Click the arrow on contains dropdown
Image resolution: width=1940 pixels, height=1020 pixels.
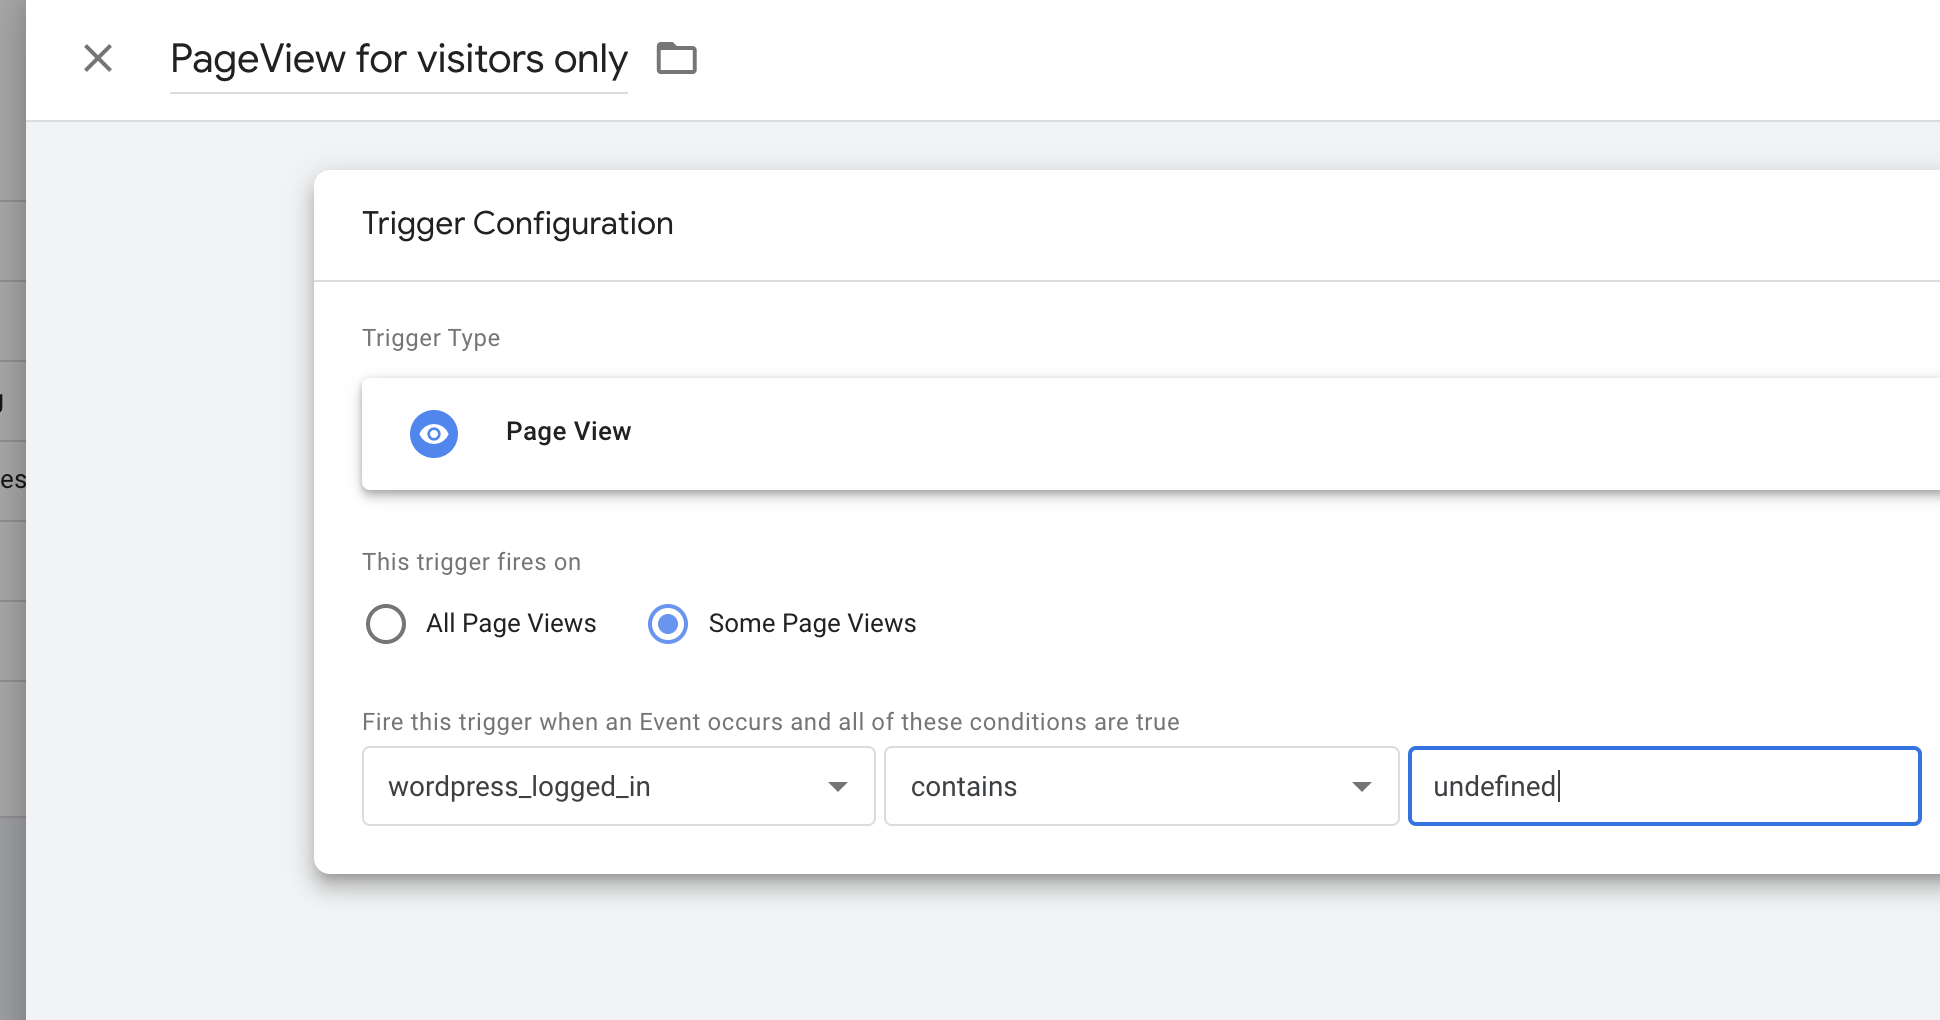pyautogui.click(x=1361, y=787)
